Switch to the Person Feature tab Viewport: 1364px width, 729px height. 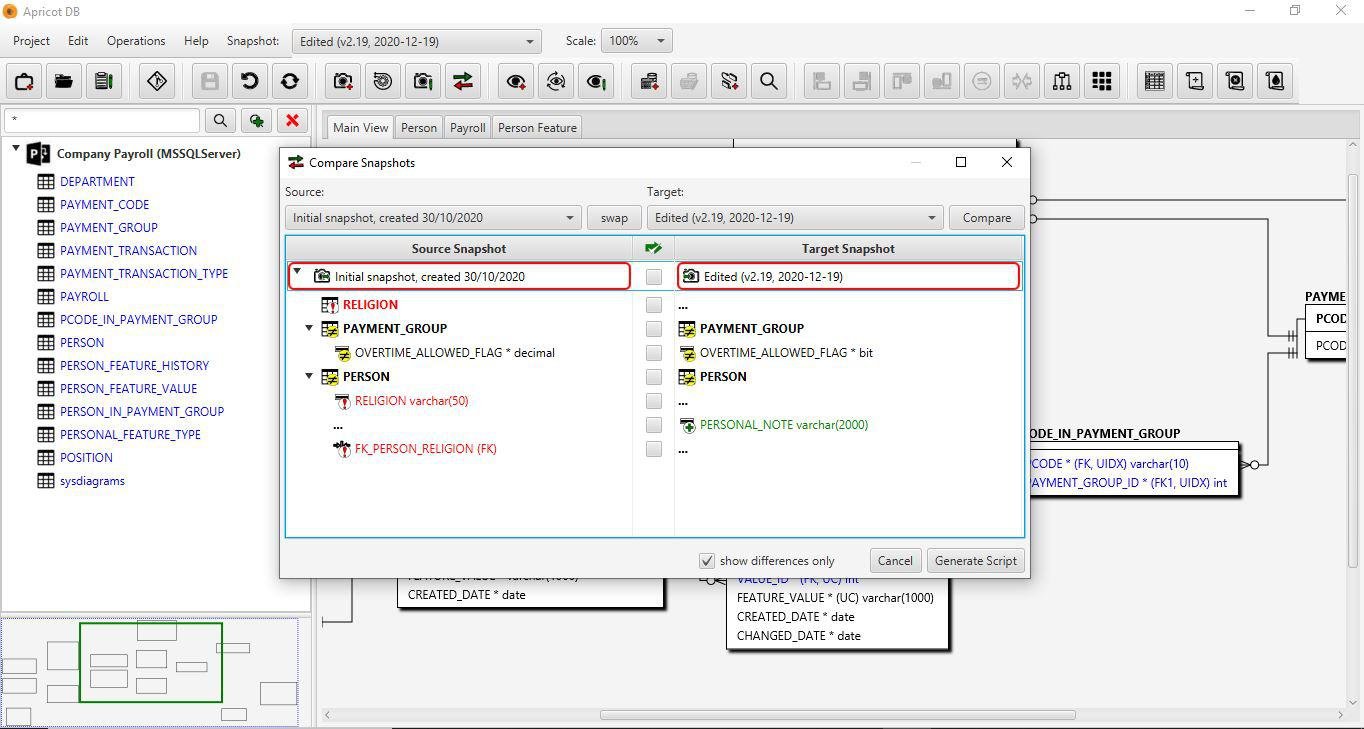tap(537, 128)
